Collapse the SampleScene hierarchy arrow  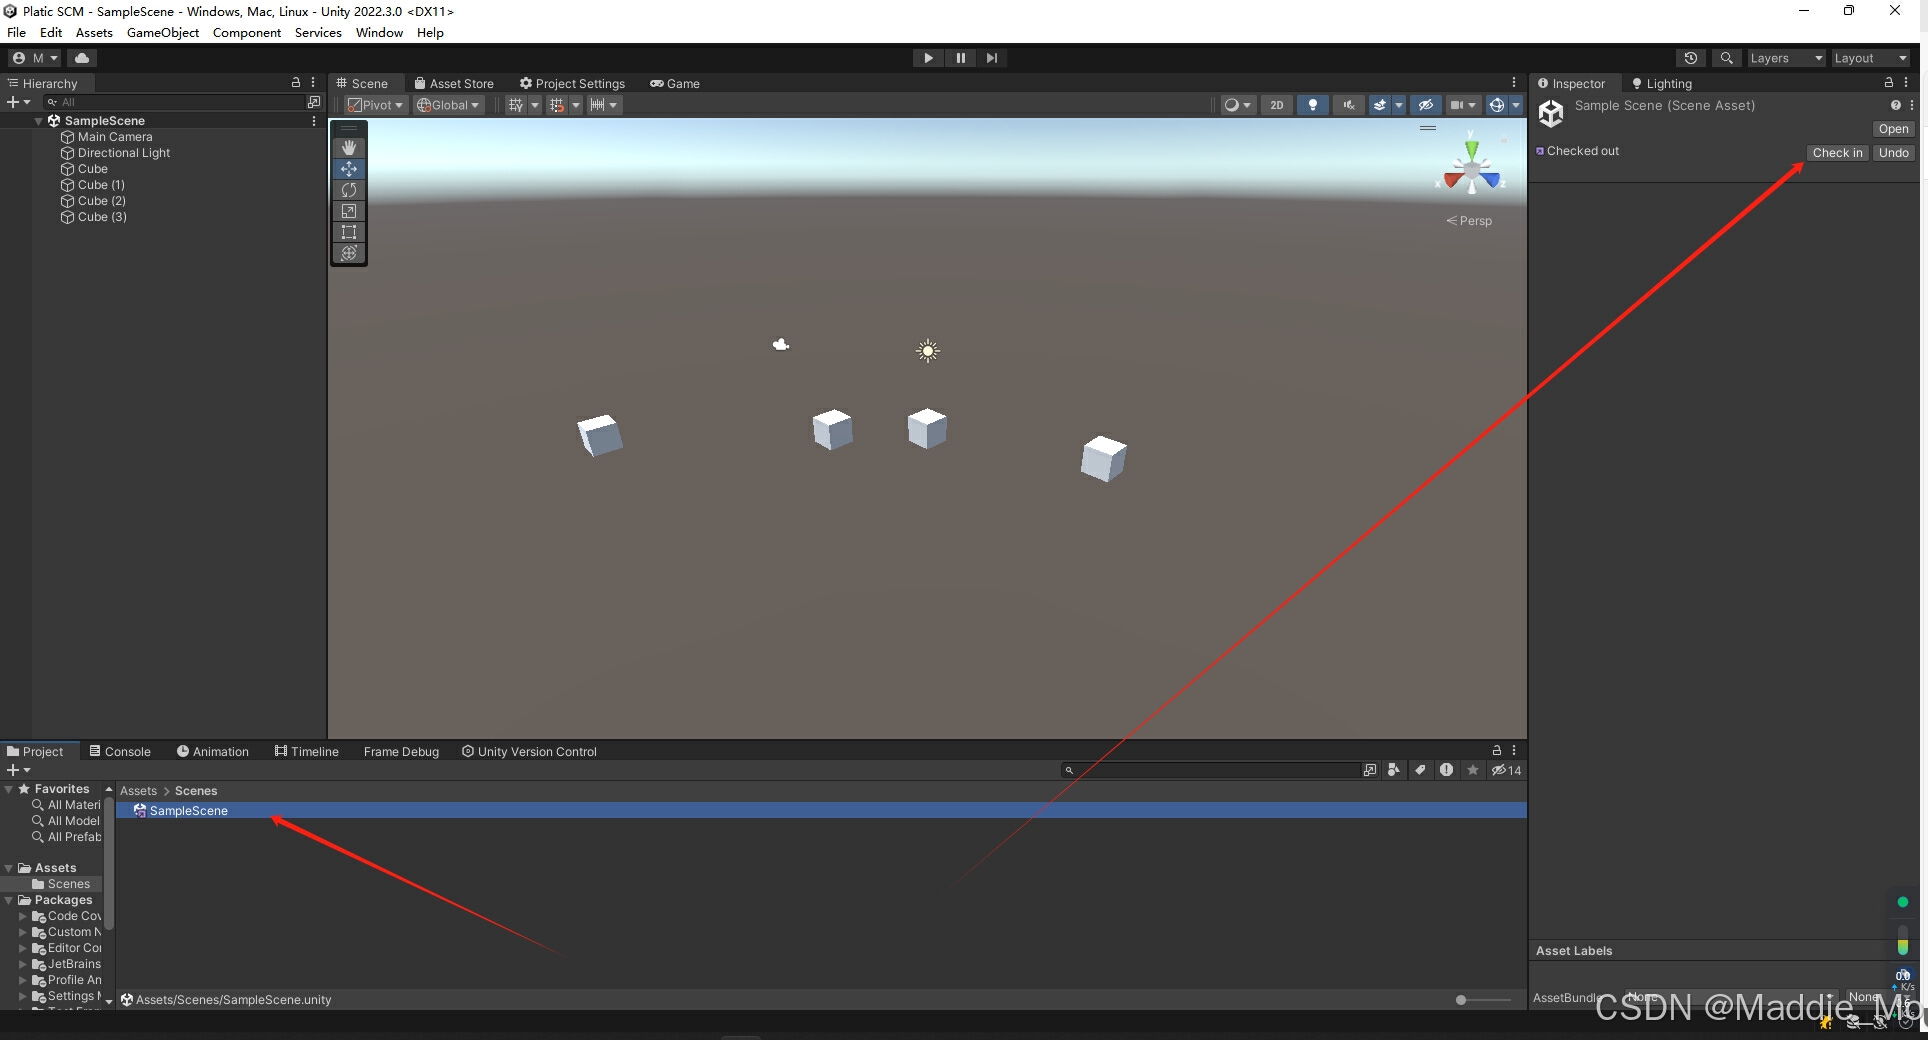pos(39,121)
